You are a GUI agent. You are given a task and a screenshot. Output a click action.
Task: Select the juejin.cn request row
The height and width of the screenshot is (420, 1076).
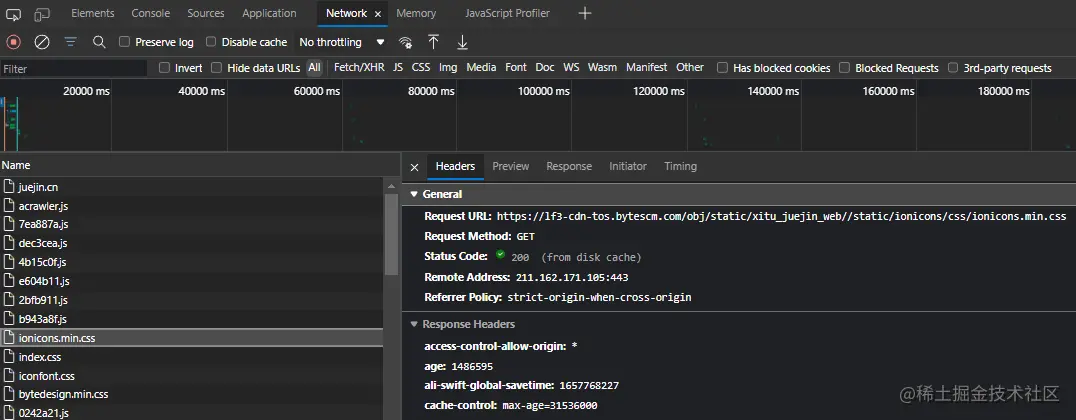(x=191, y=186)
